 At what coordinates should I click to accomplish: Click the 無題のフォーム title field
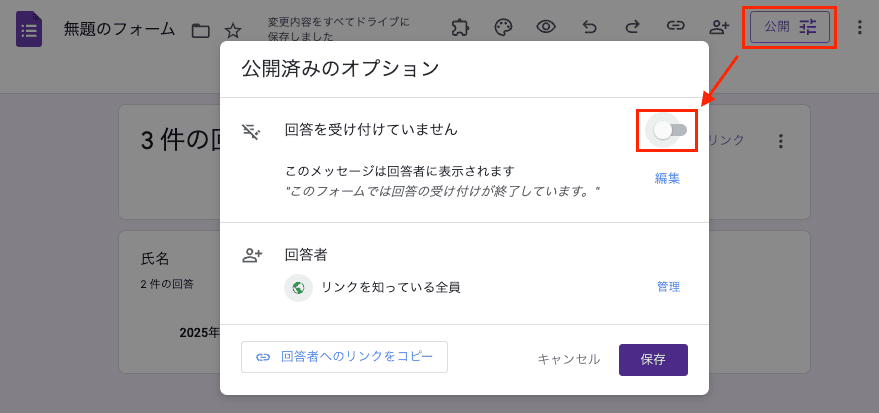(119, 29)
